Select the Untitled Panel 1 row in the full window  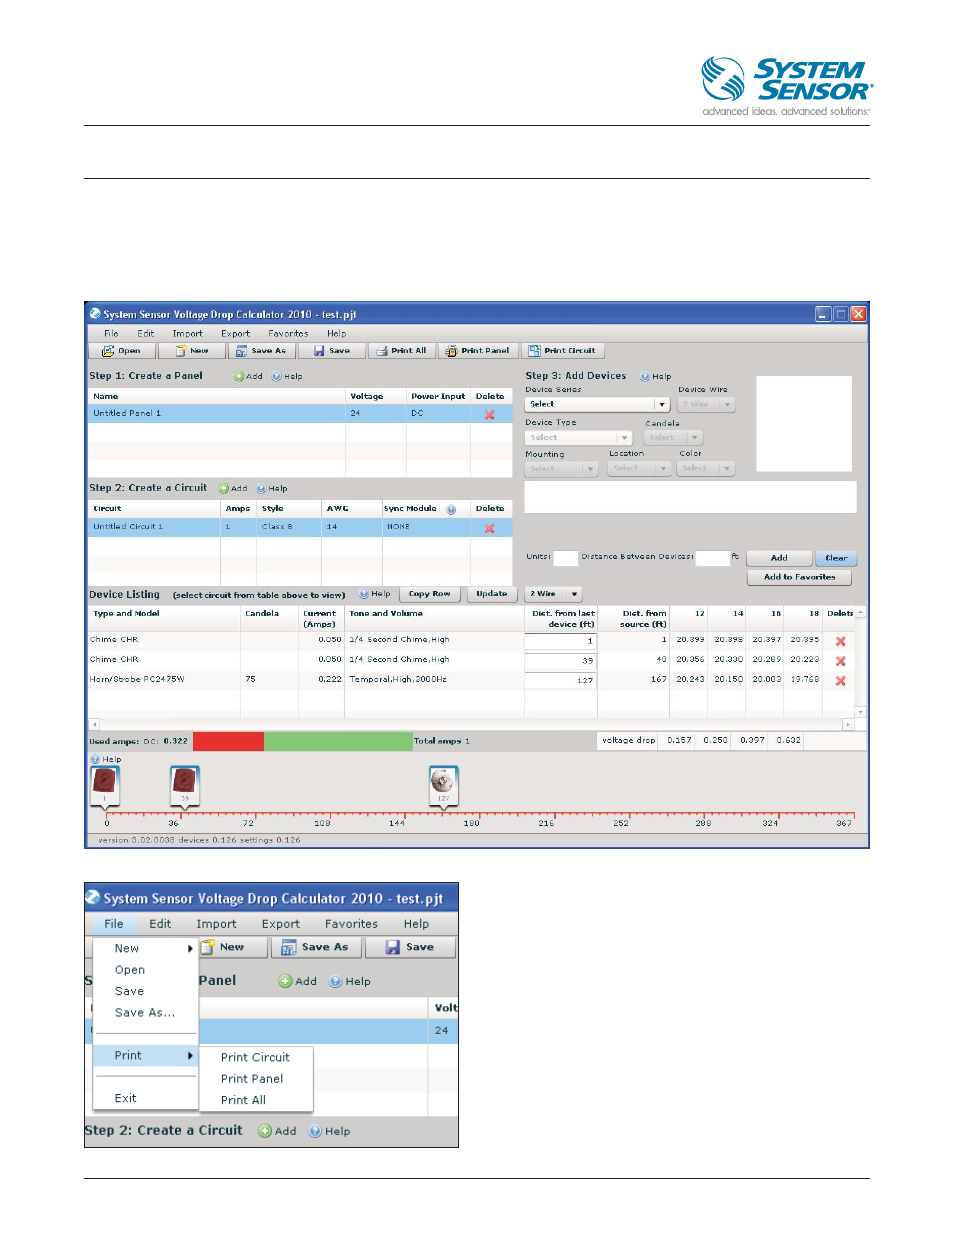click(300, 414)
